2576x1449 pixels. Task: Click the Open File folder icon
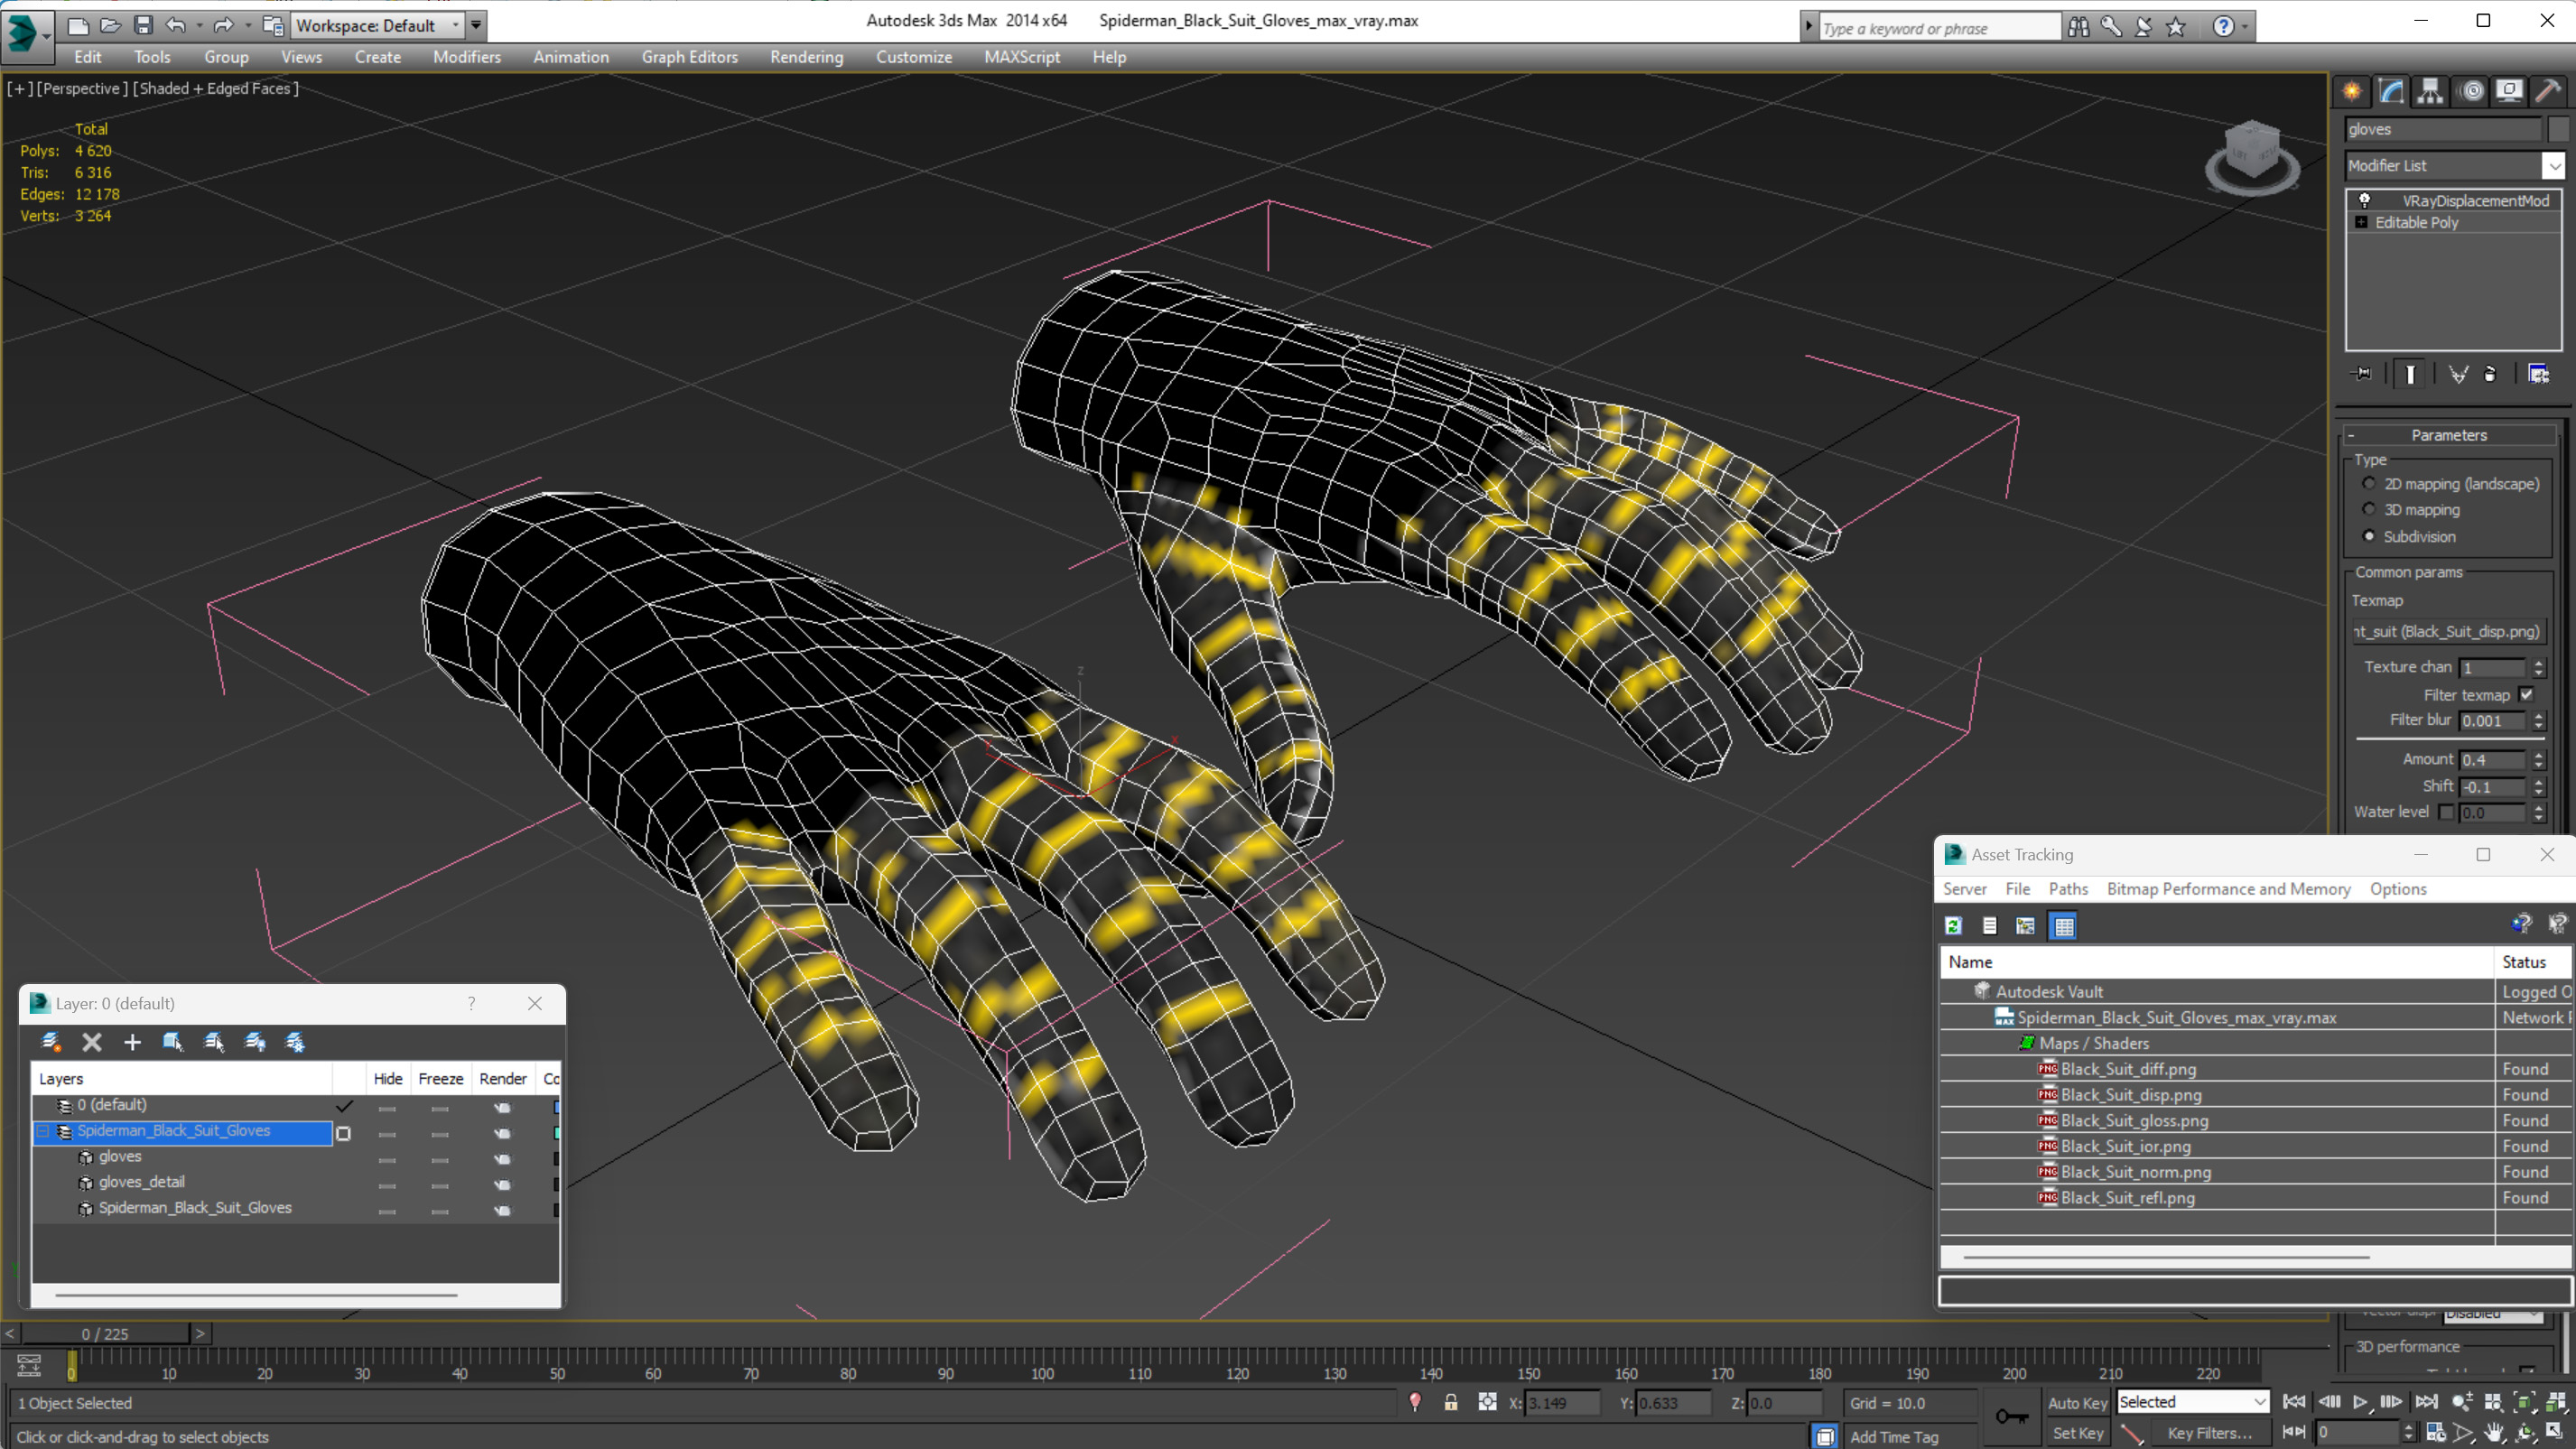tap(110, 25)
